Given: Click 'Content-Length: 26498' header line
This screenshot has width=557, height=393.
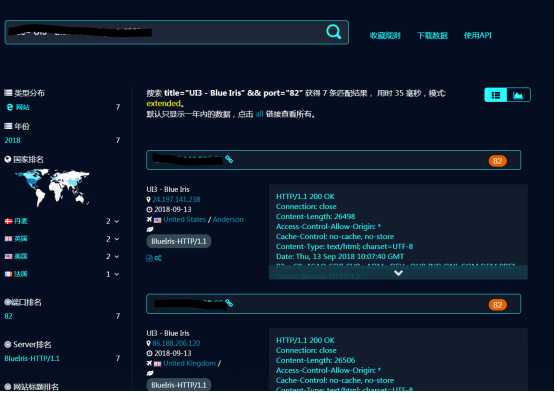Looking at the screenshot, I should click(315, 216).
